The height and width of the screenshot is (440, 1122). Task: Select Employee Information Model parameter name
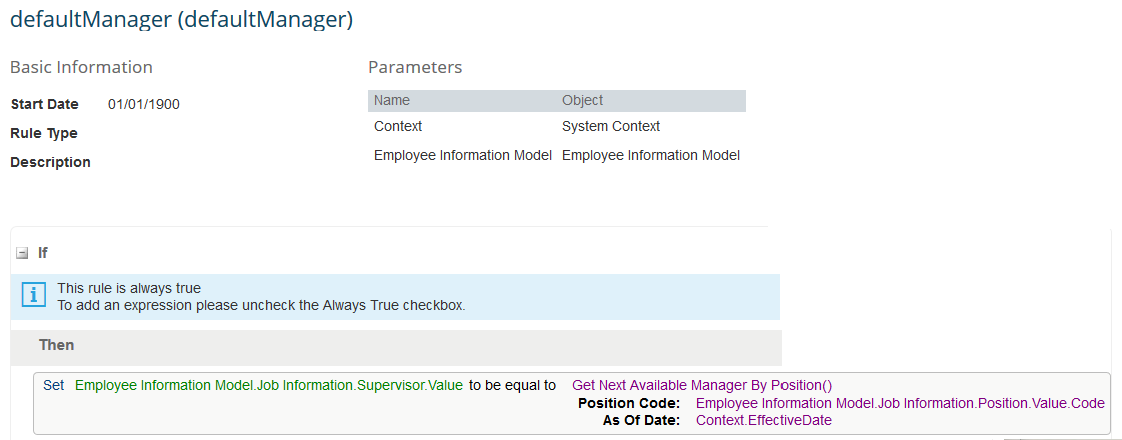[x=462, y=155]
